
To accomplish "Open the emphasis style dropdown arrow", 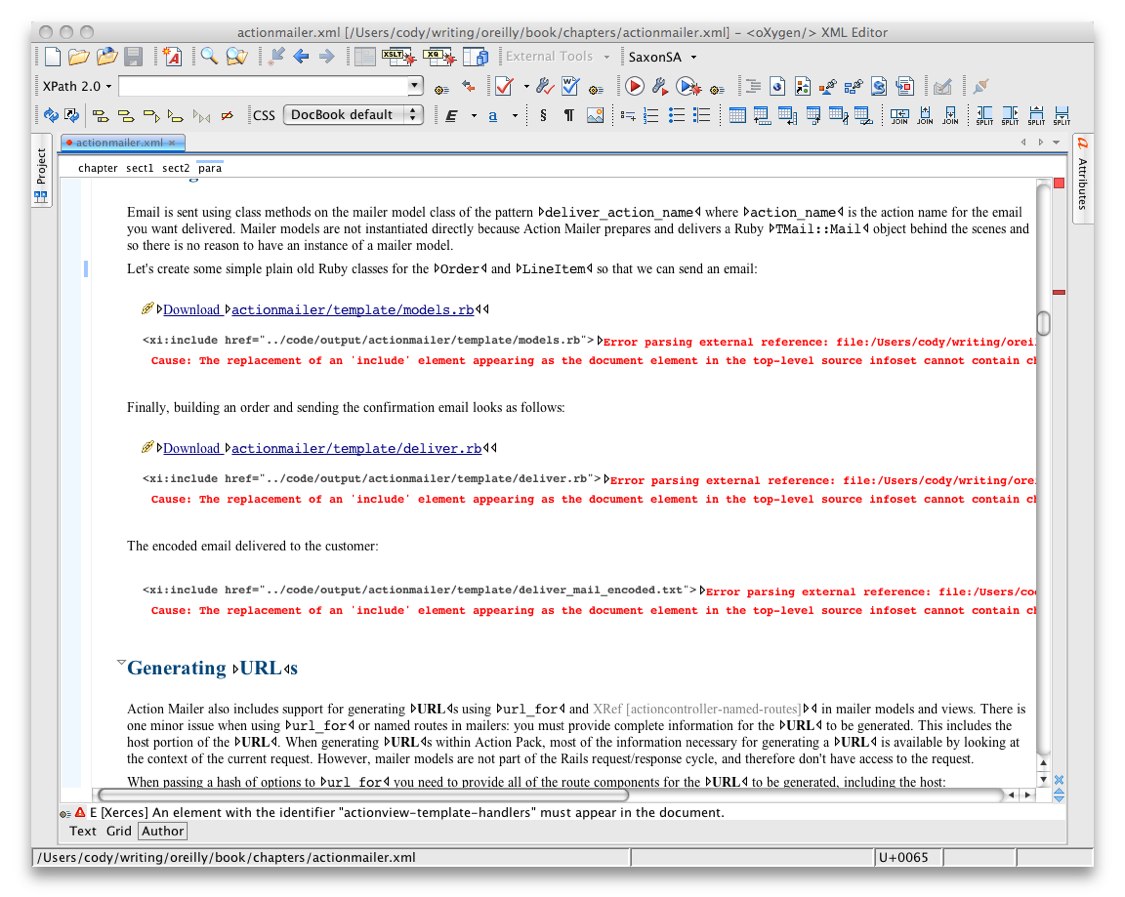I will 474,115.
